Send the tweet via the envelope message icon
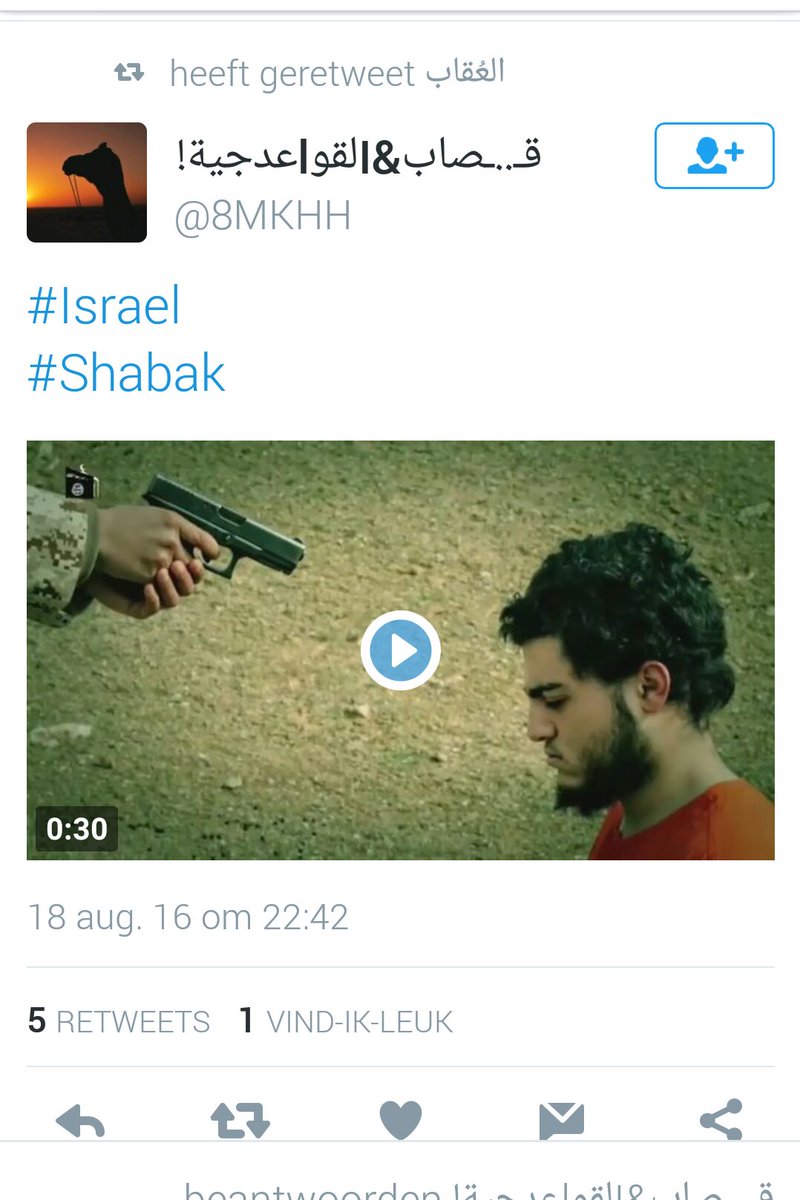 pos(561,1121)
